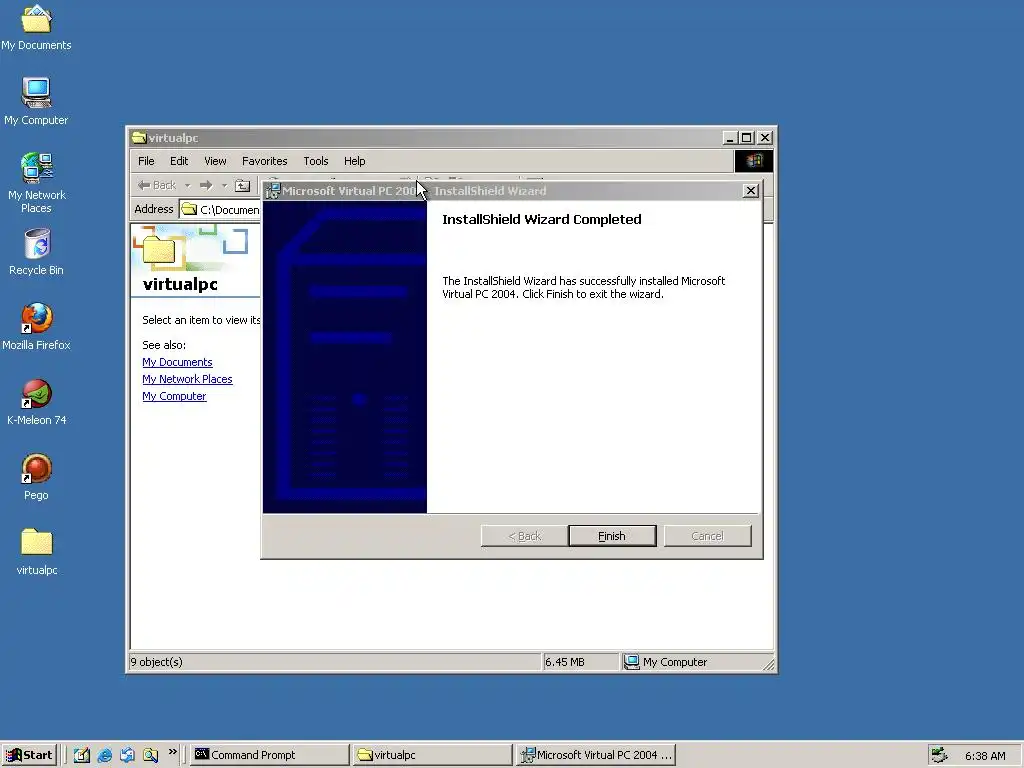Switch to Command Prompt taskbar button
Viewport: 1024px width, 768px height.
click(270, 755)
